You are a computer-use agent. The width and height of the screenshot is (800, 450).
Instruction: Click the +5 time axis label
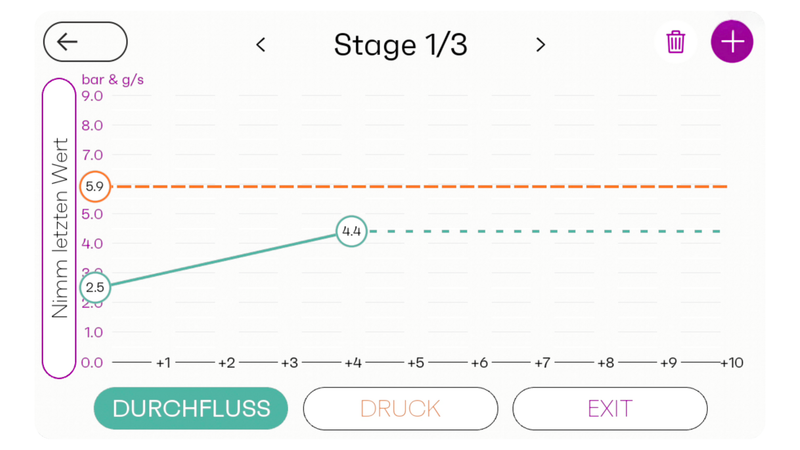tap(415, 362)
